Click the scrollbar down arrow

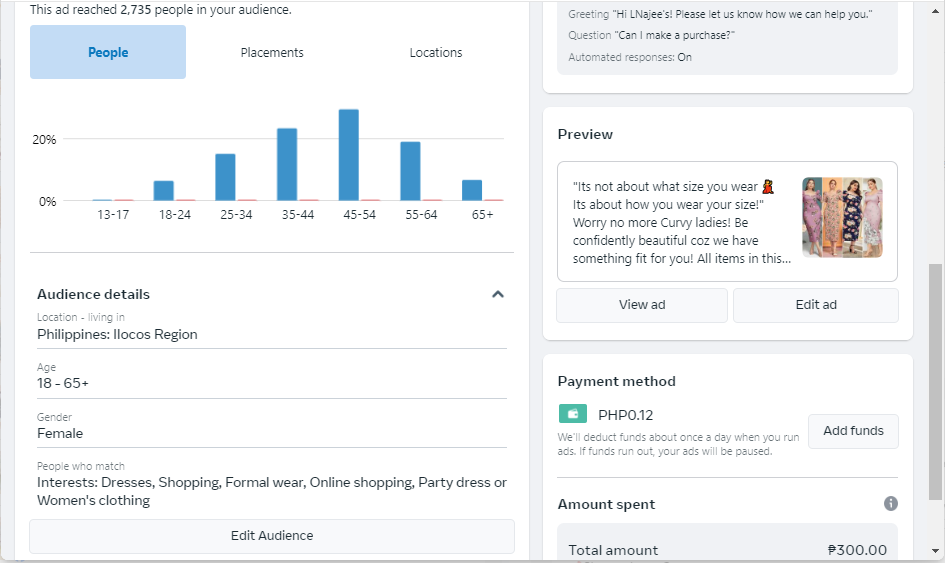tap(935, 551)
